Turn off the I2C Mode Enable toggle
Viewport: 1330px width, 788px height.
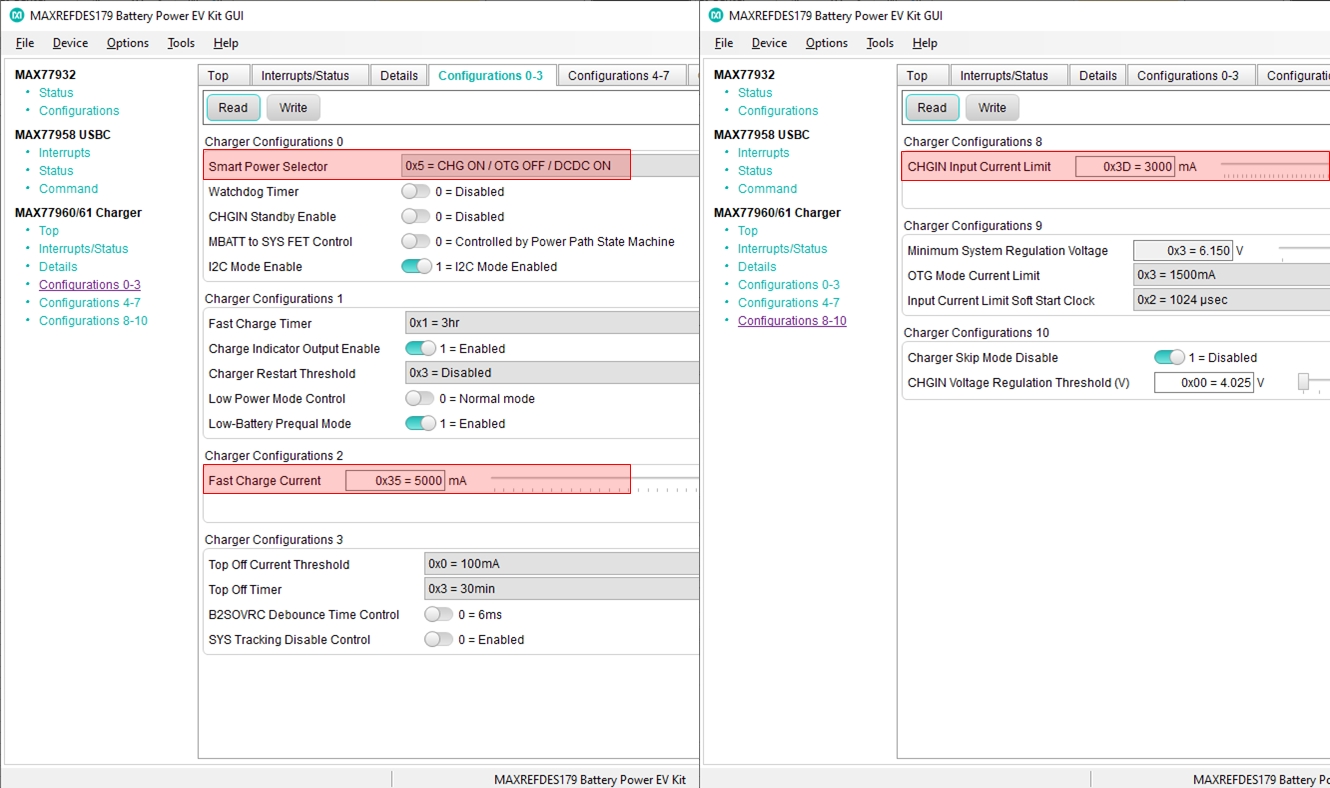(416, 267)
